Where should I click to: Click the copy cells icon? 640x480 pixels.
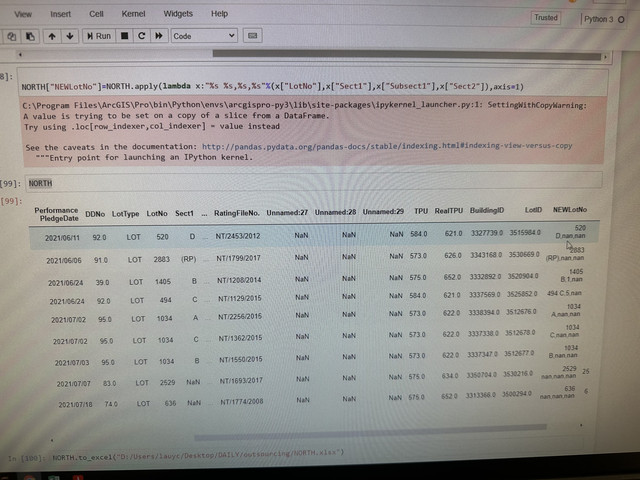click(x=11, y=36)
